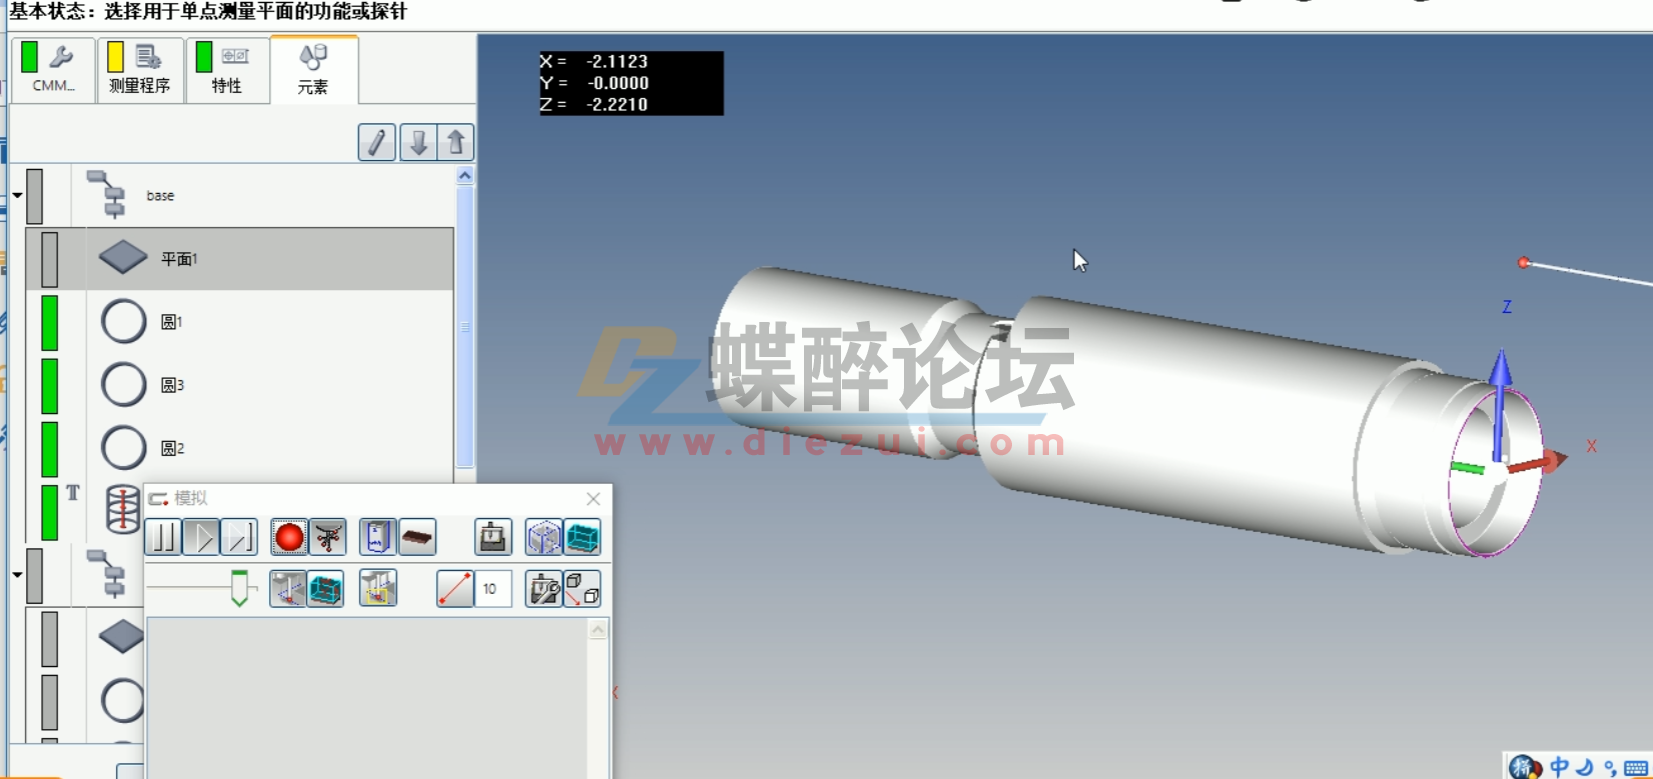Click the blue wireframe cube view icon
Screen dimensions: 1653x779
[544, 538]
